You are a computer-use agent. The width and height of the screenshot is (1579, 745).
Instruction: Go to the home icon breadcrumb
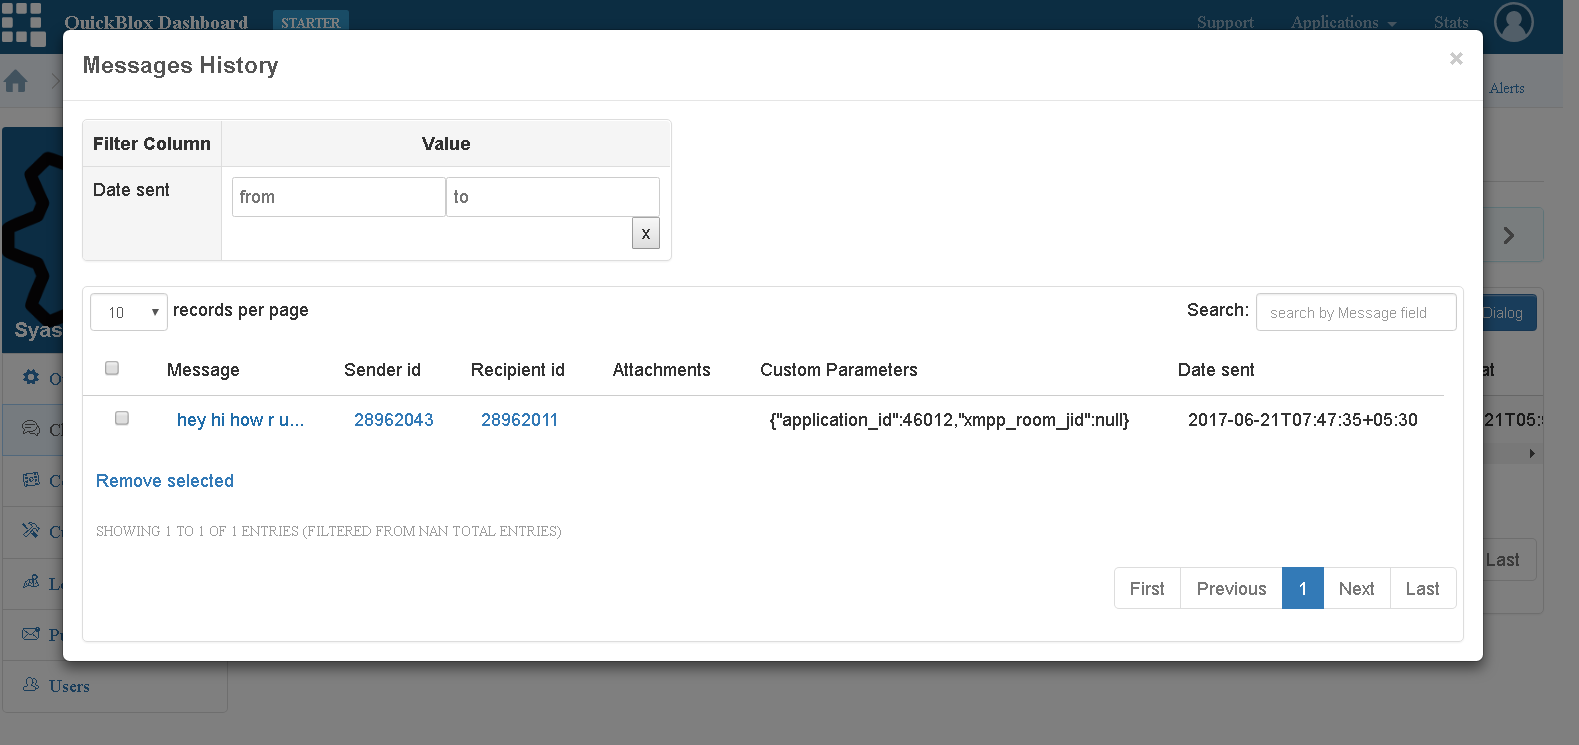16,81
